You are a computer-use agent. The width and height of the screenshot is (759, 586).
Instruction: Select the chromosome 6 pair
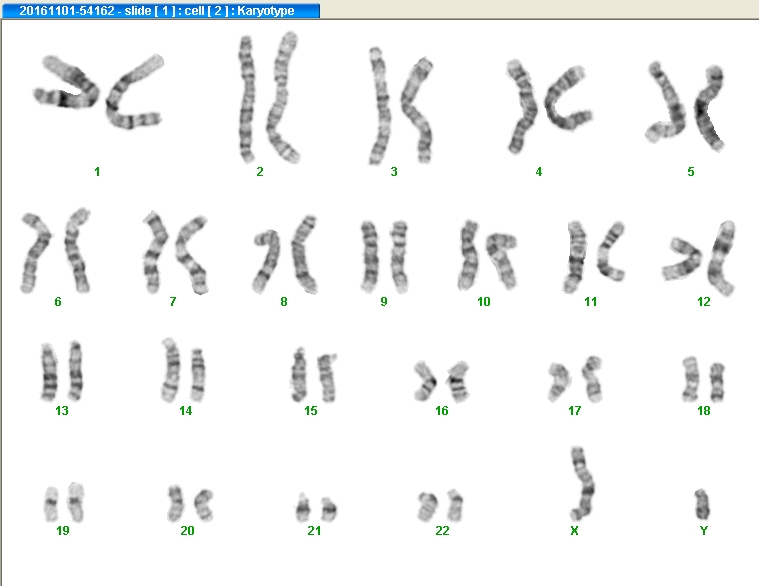(x=55, y=251)
